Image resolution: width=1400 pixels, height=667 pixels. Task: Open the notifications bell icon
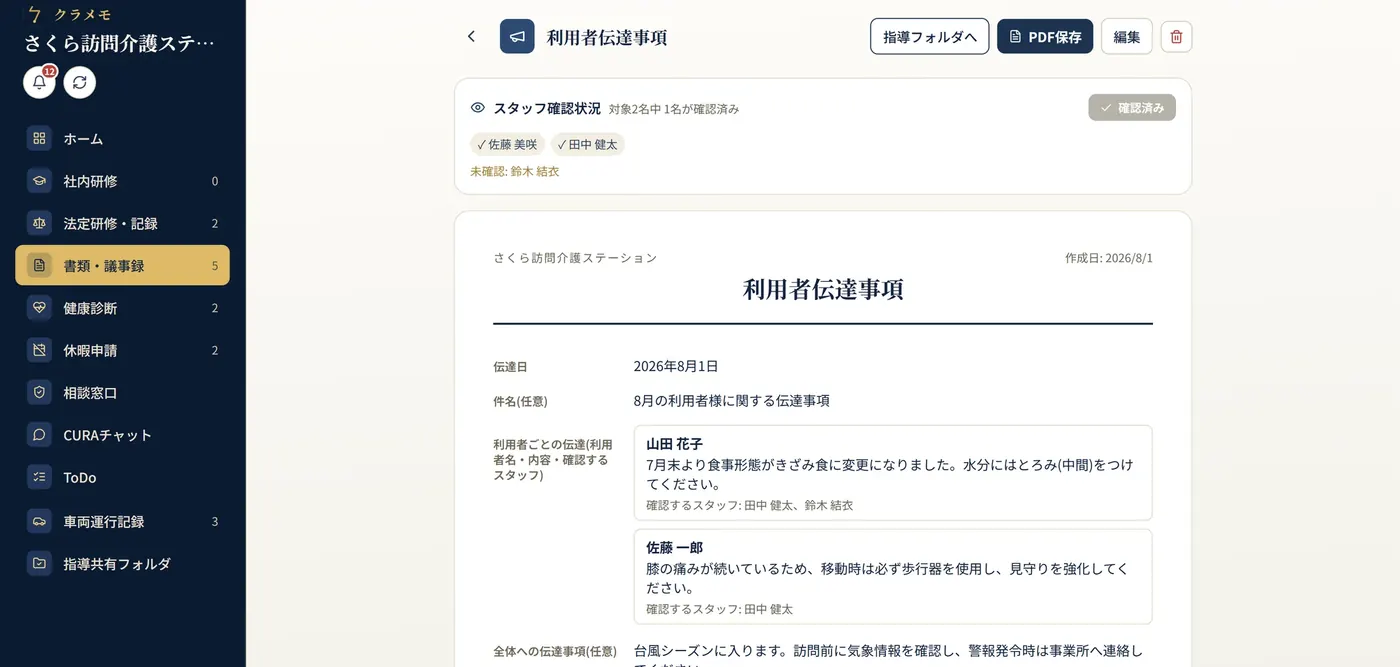(x=39, y=82)
